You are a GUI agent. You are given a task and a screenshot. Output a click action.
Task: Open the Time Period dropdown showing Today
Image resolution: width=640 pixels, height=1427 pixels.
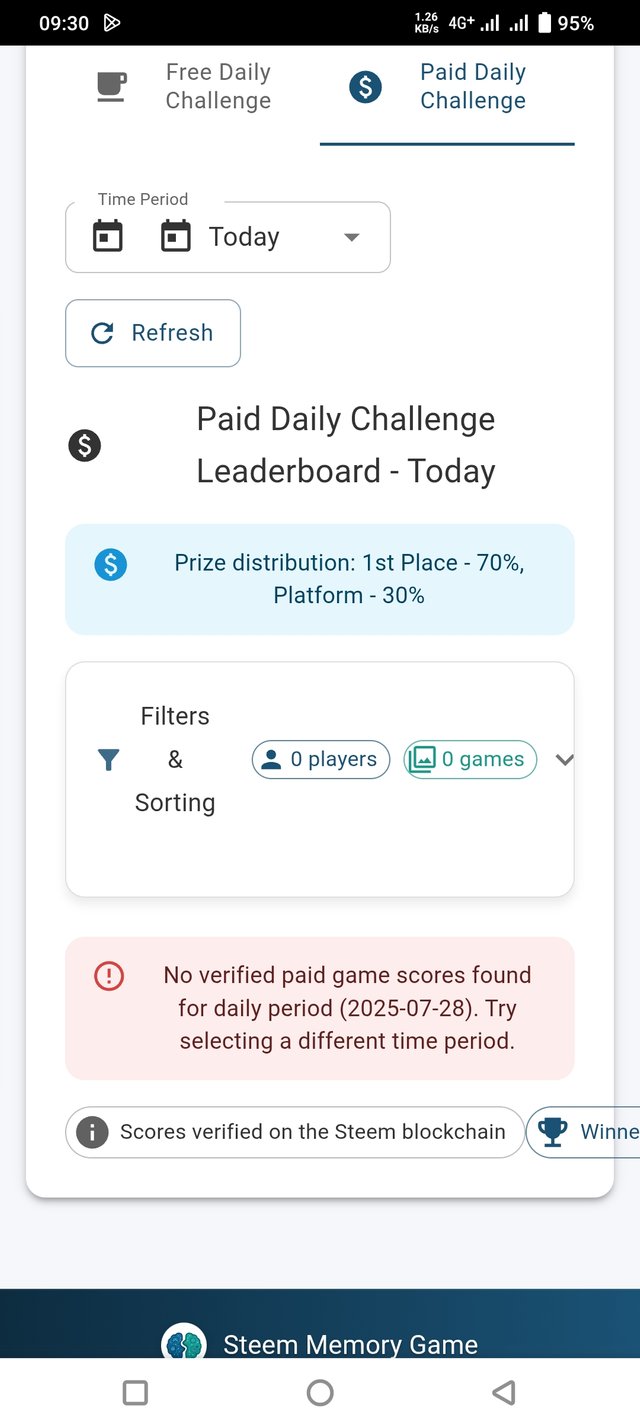click(x=228, y=237)
